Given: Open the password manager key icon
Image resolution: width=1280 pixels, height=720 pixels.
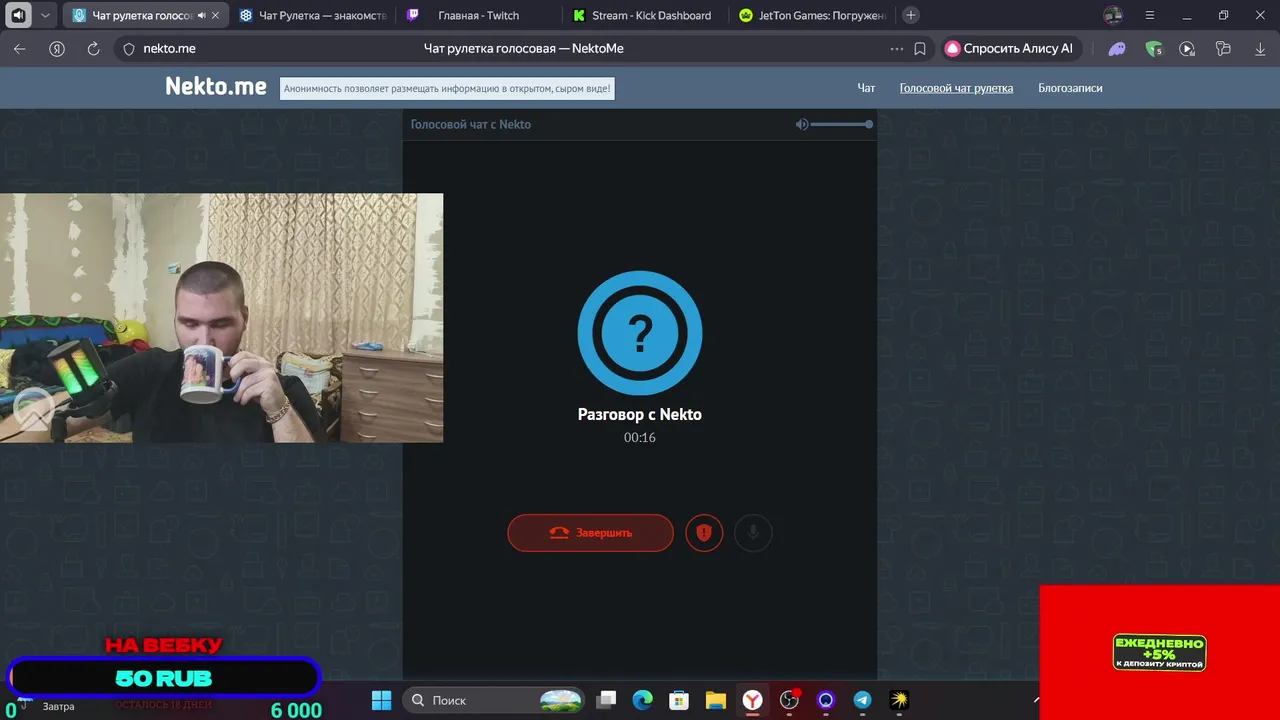Looking at the screenshot, I should (x=1222, y=48).
